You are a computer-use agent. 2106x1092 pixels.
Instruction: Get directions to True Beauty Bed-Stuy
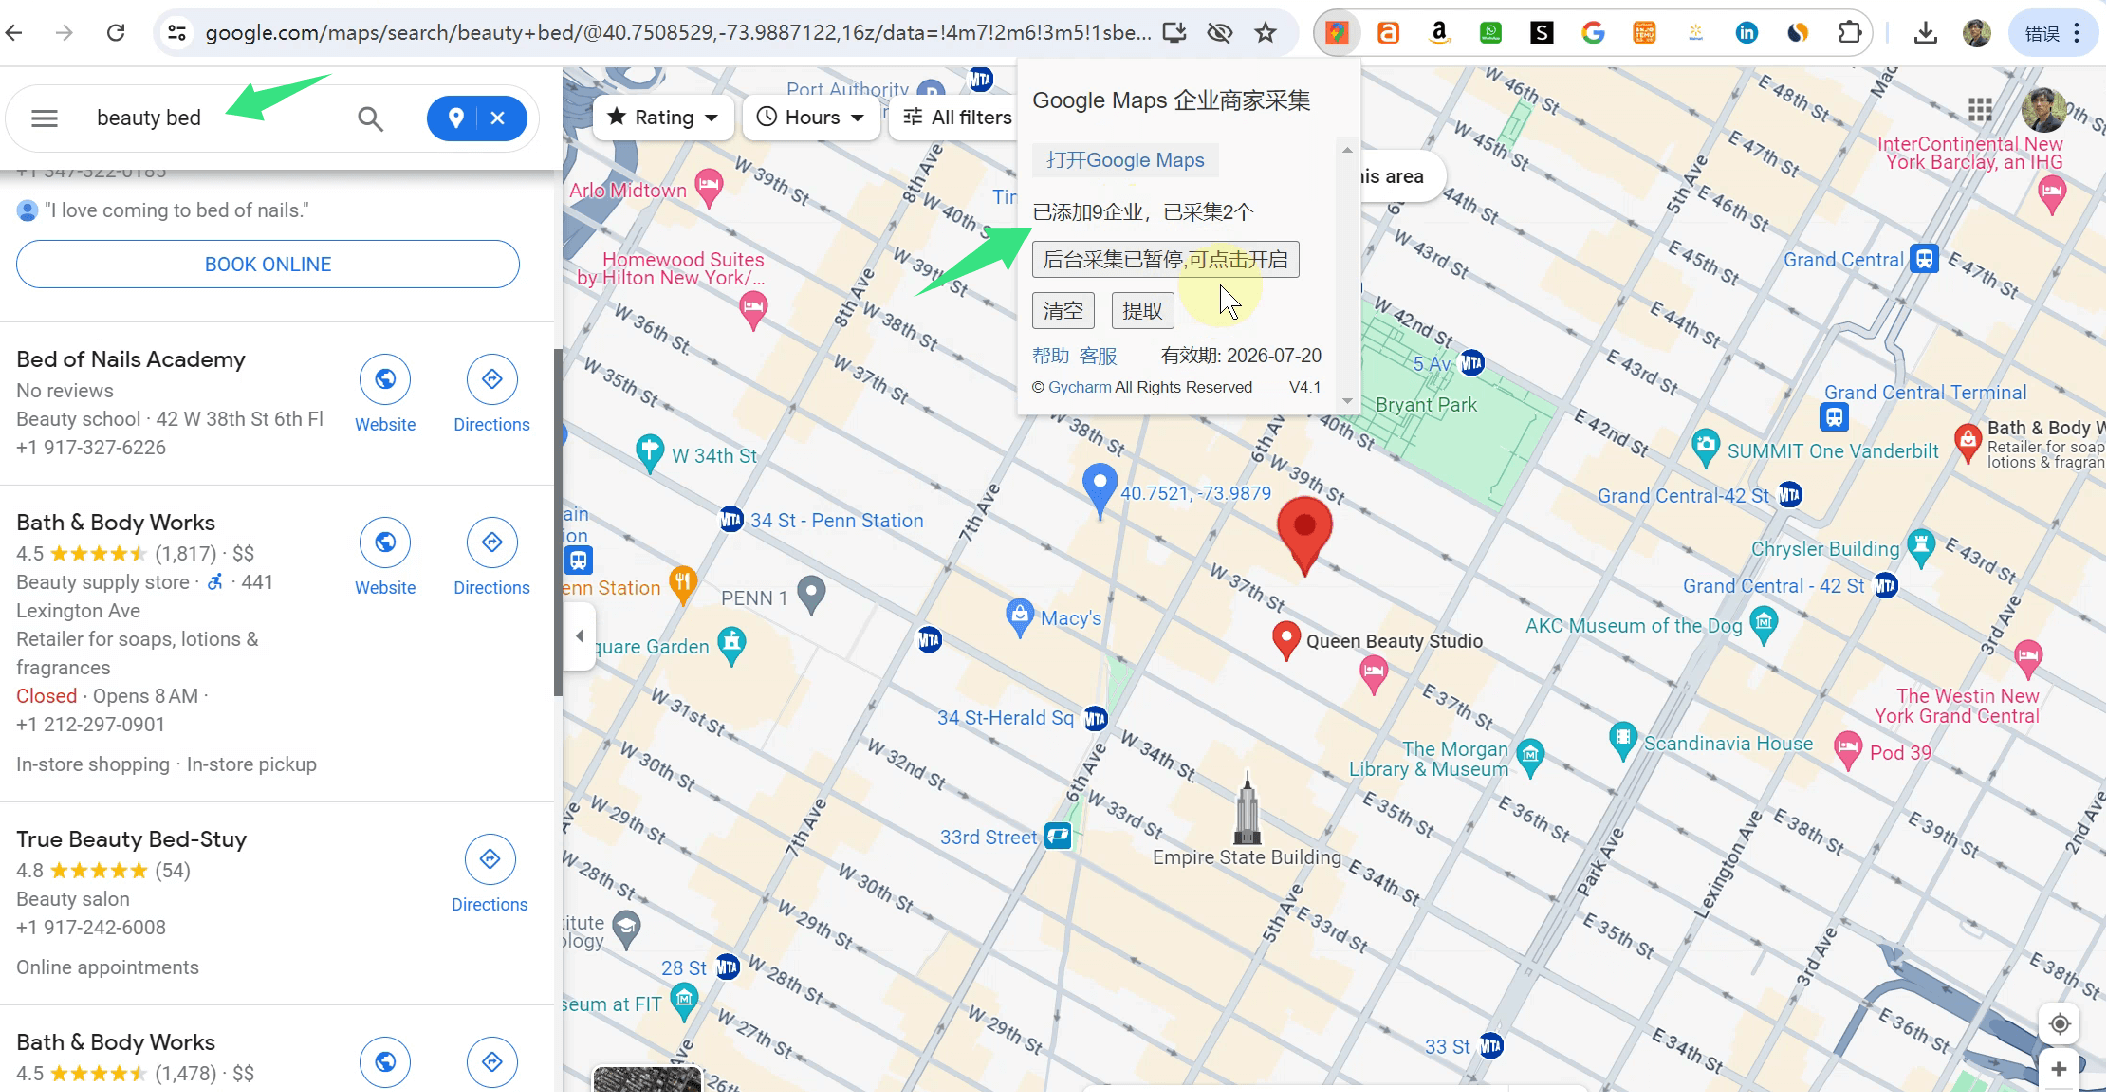pyautogui.click(x=490, y=859)
